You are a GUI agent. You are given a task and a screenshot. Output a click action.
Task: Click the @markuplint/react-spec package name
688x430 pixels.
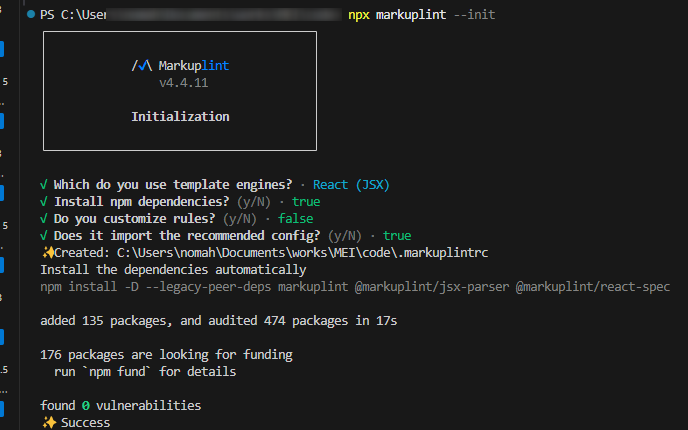pos(593,287)
